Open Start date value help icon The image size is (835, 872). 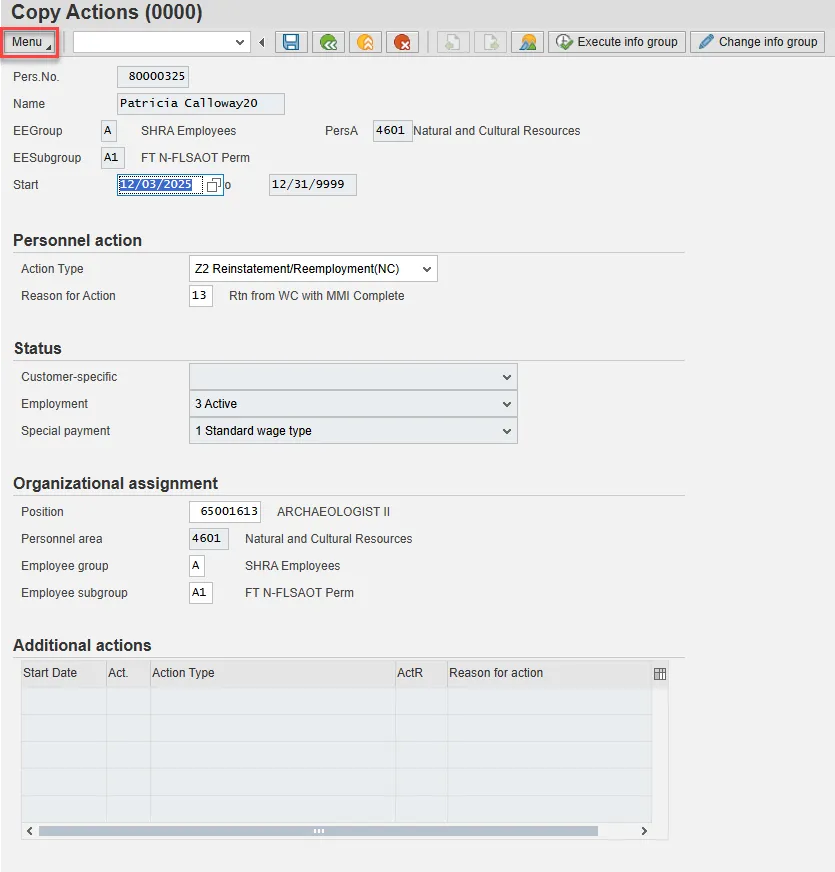pos(214,185)
